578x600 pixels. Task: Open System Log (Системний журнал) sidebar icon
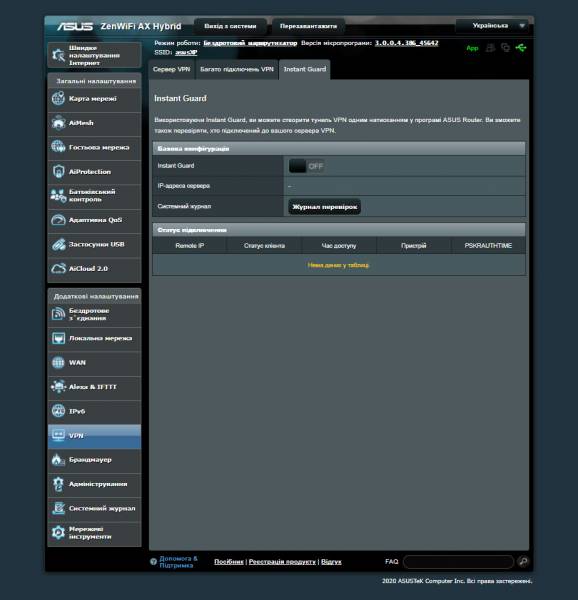point(59,508)
